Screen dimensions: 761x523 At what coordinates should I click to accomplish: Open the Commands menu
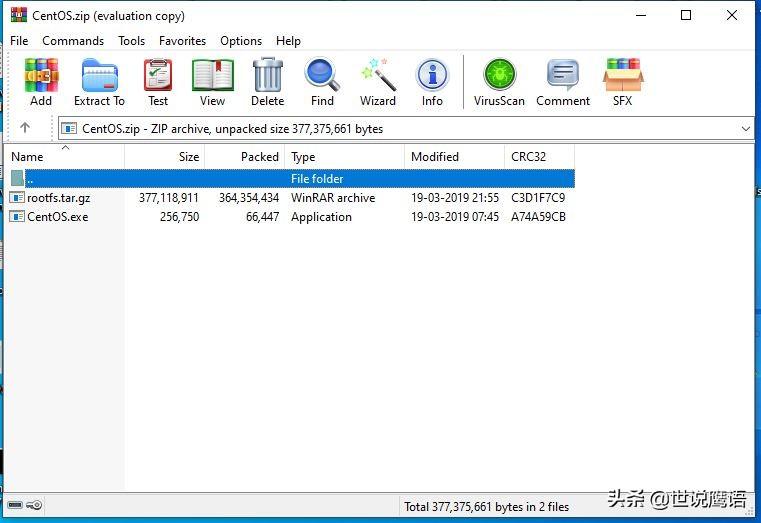[73, 41]
